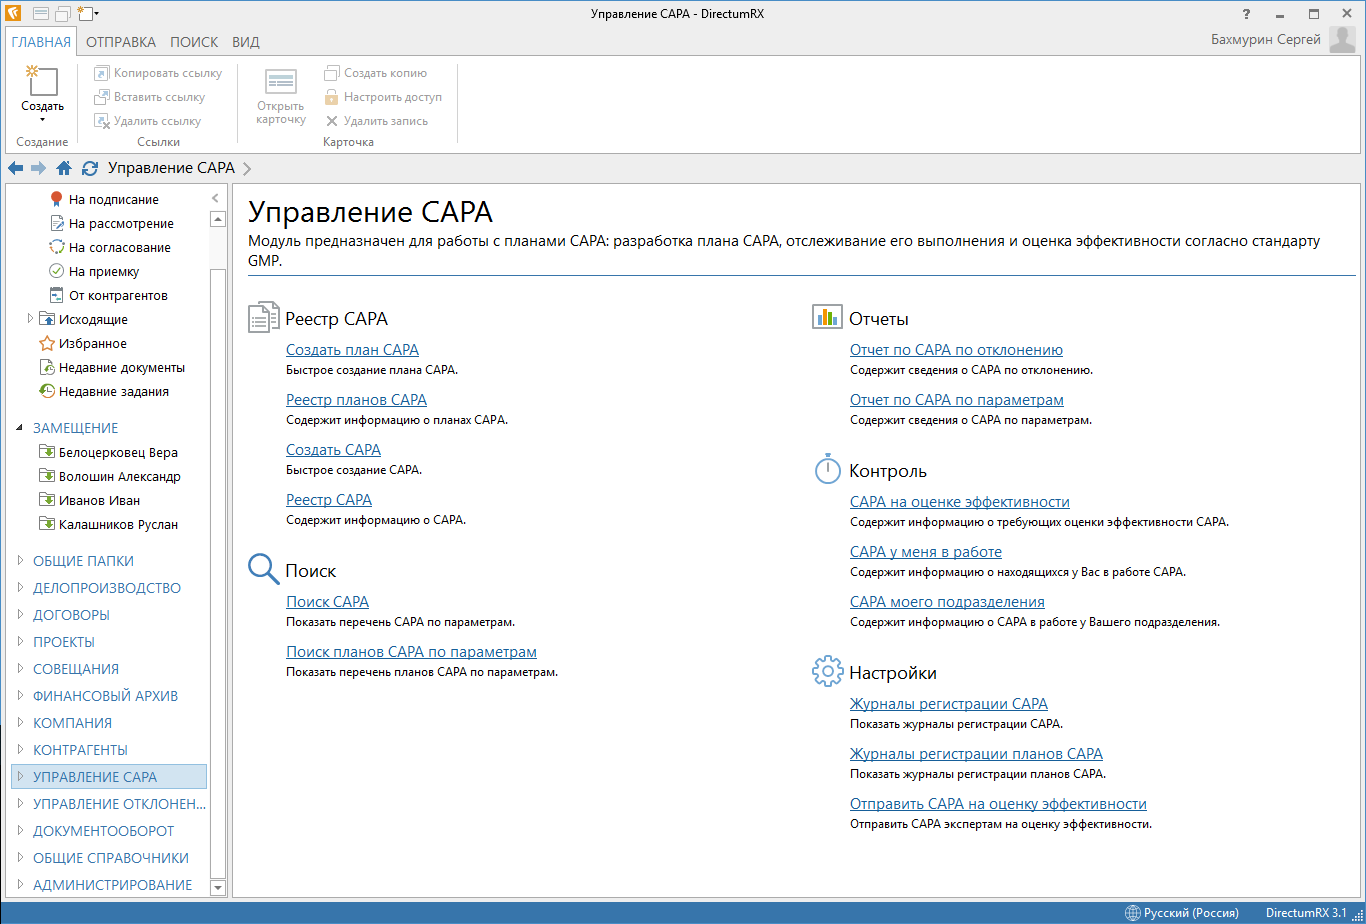Open CAPA у меня в работе link

[x=926, y=552]
